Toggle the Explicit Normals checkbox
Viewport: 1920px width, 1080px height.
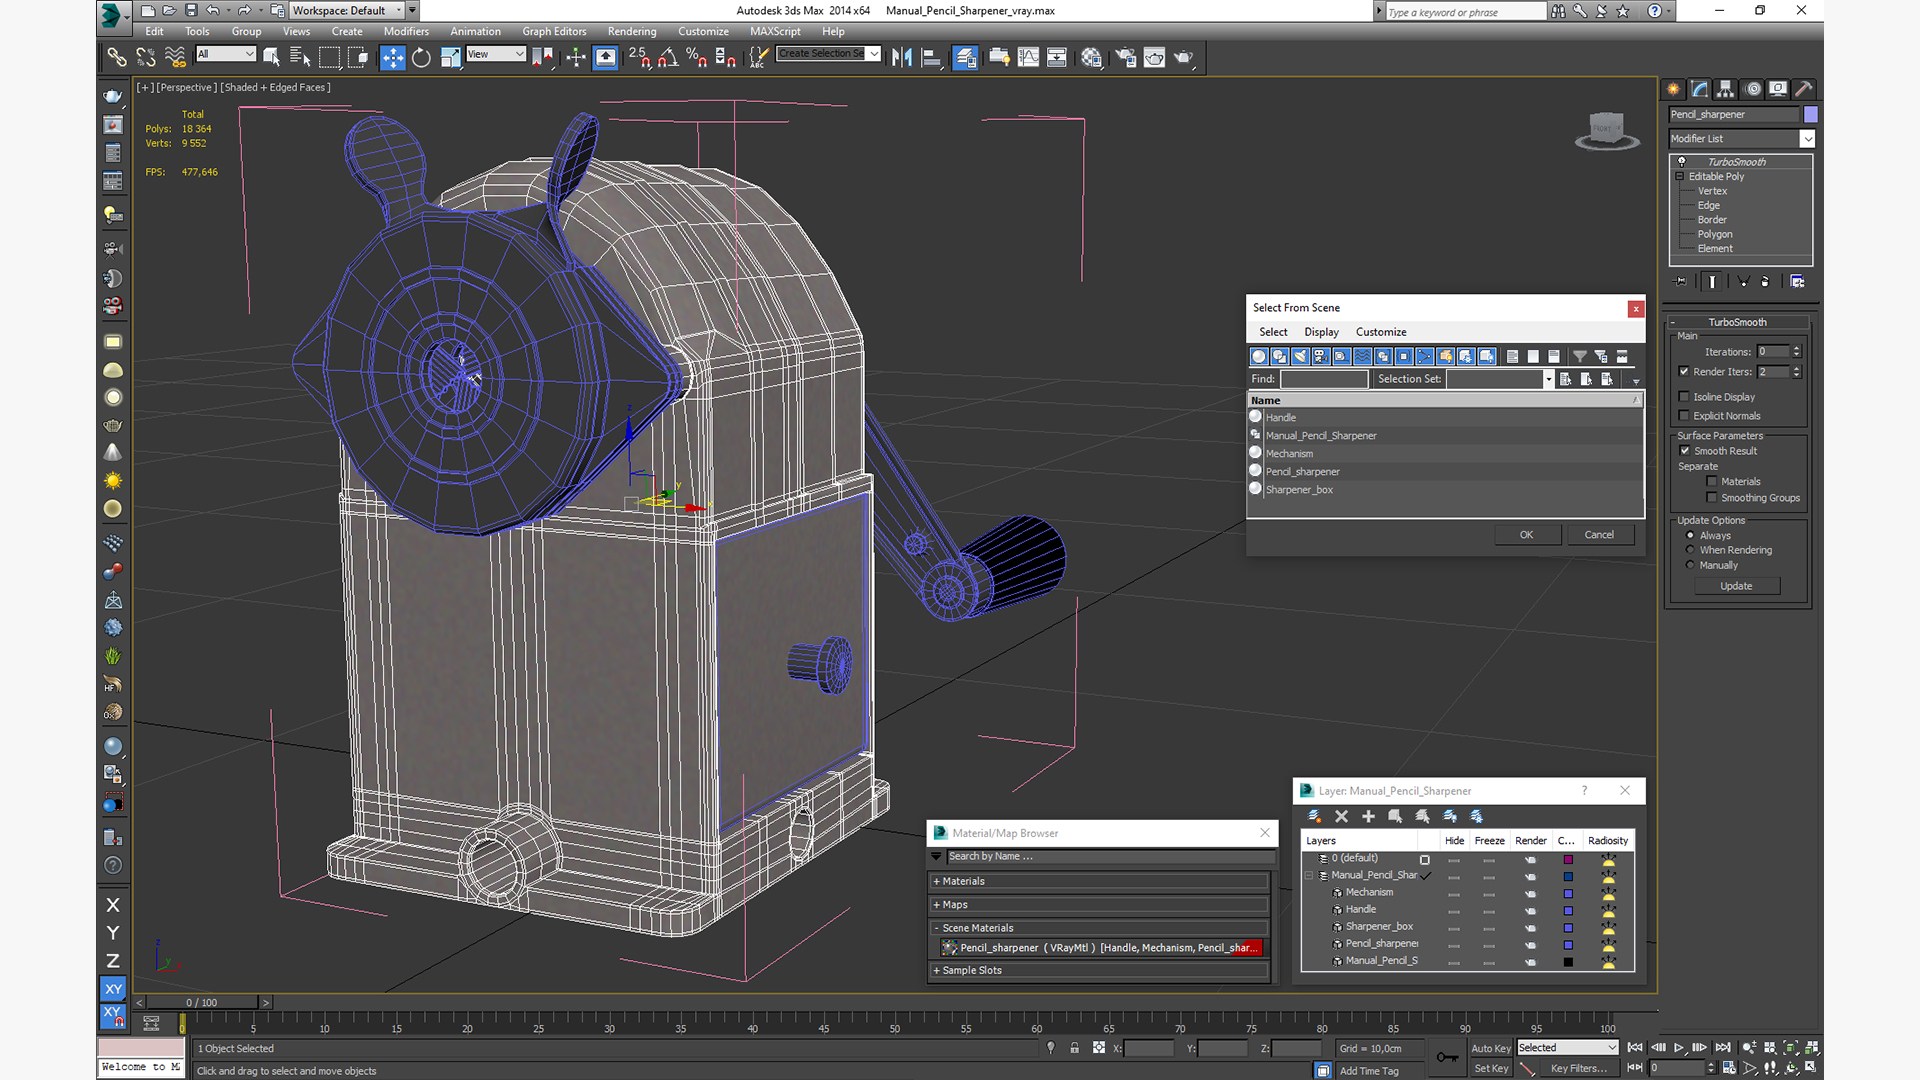[x=1684, y=416]
